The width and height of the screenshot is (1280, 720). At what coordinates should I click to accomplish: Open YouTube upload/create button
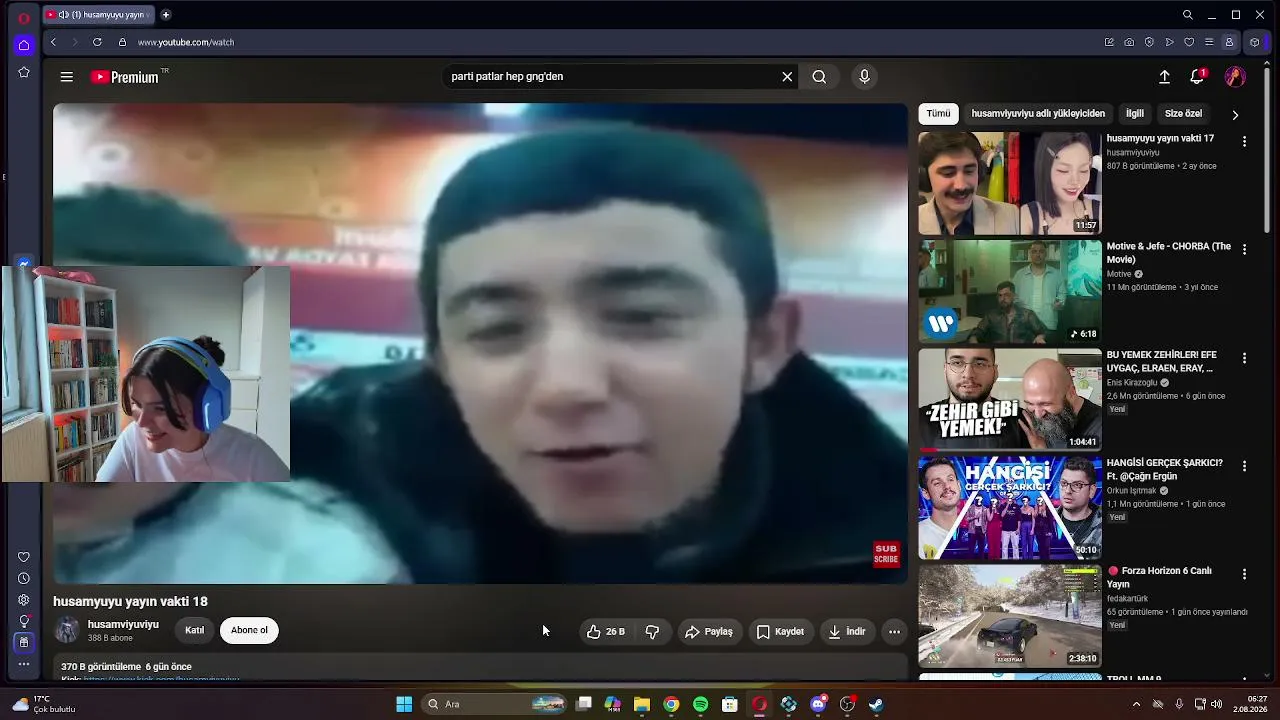pyautogui.click(x=1164, y=77)
